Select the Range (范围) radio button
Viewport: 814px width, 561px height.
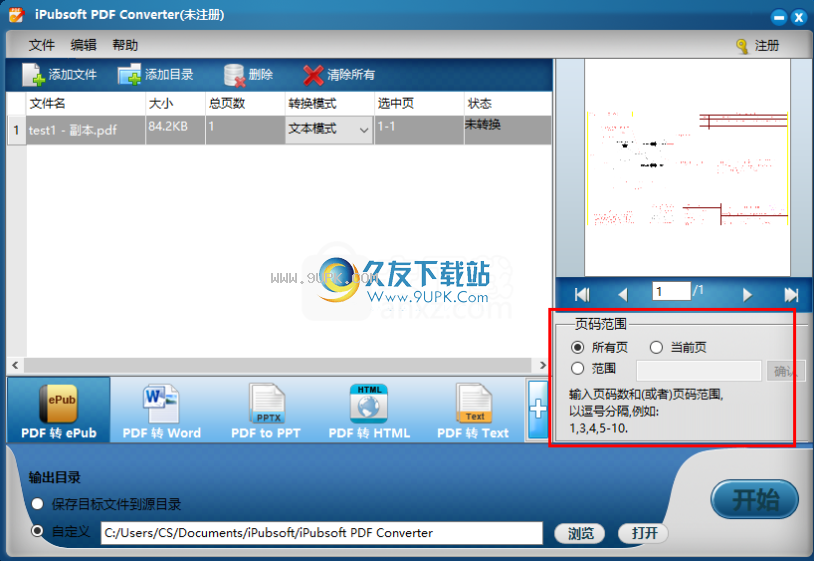click(x=577, y=368)
